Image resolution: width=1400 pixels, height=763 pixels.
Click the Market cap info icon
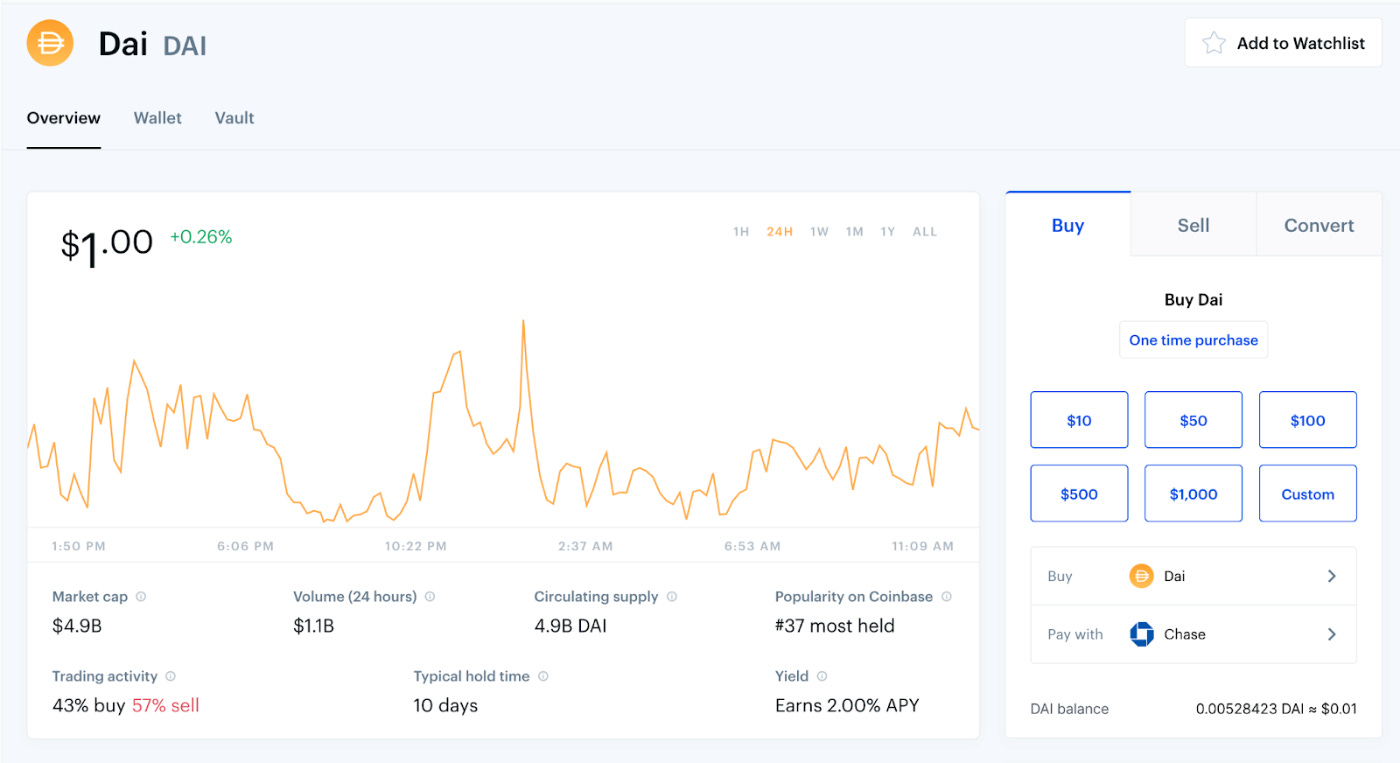pyautogui.click(x=141, y=596)
